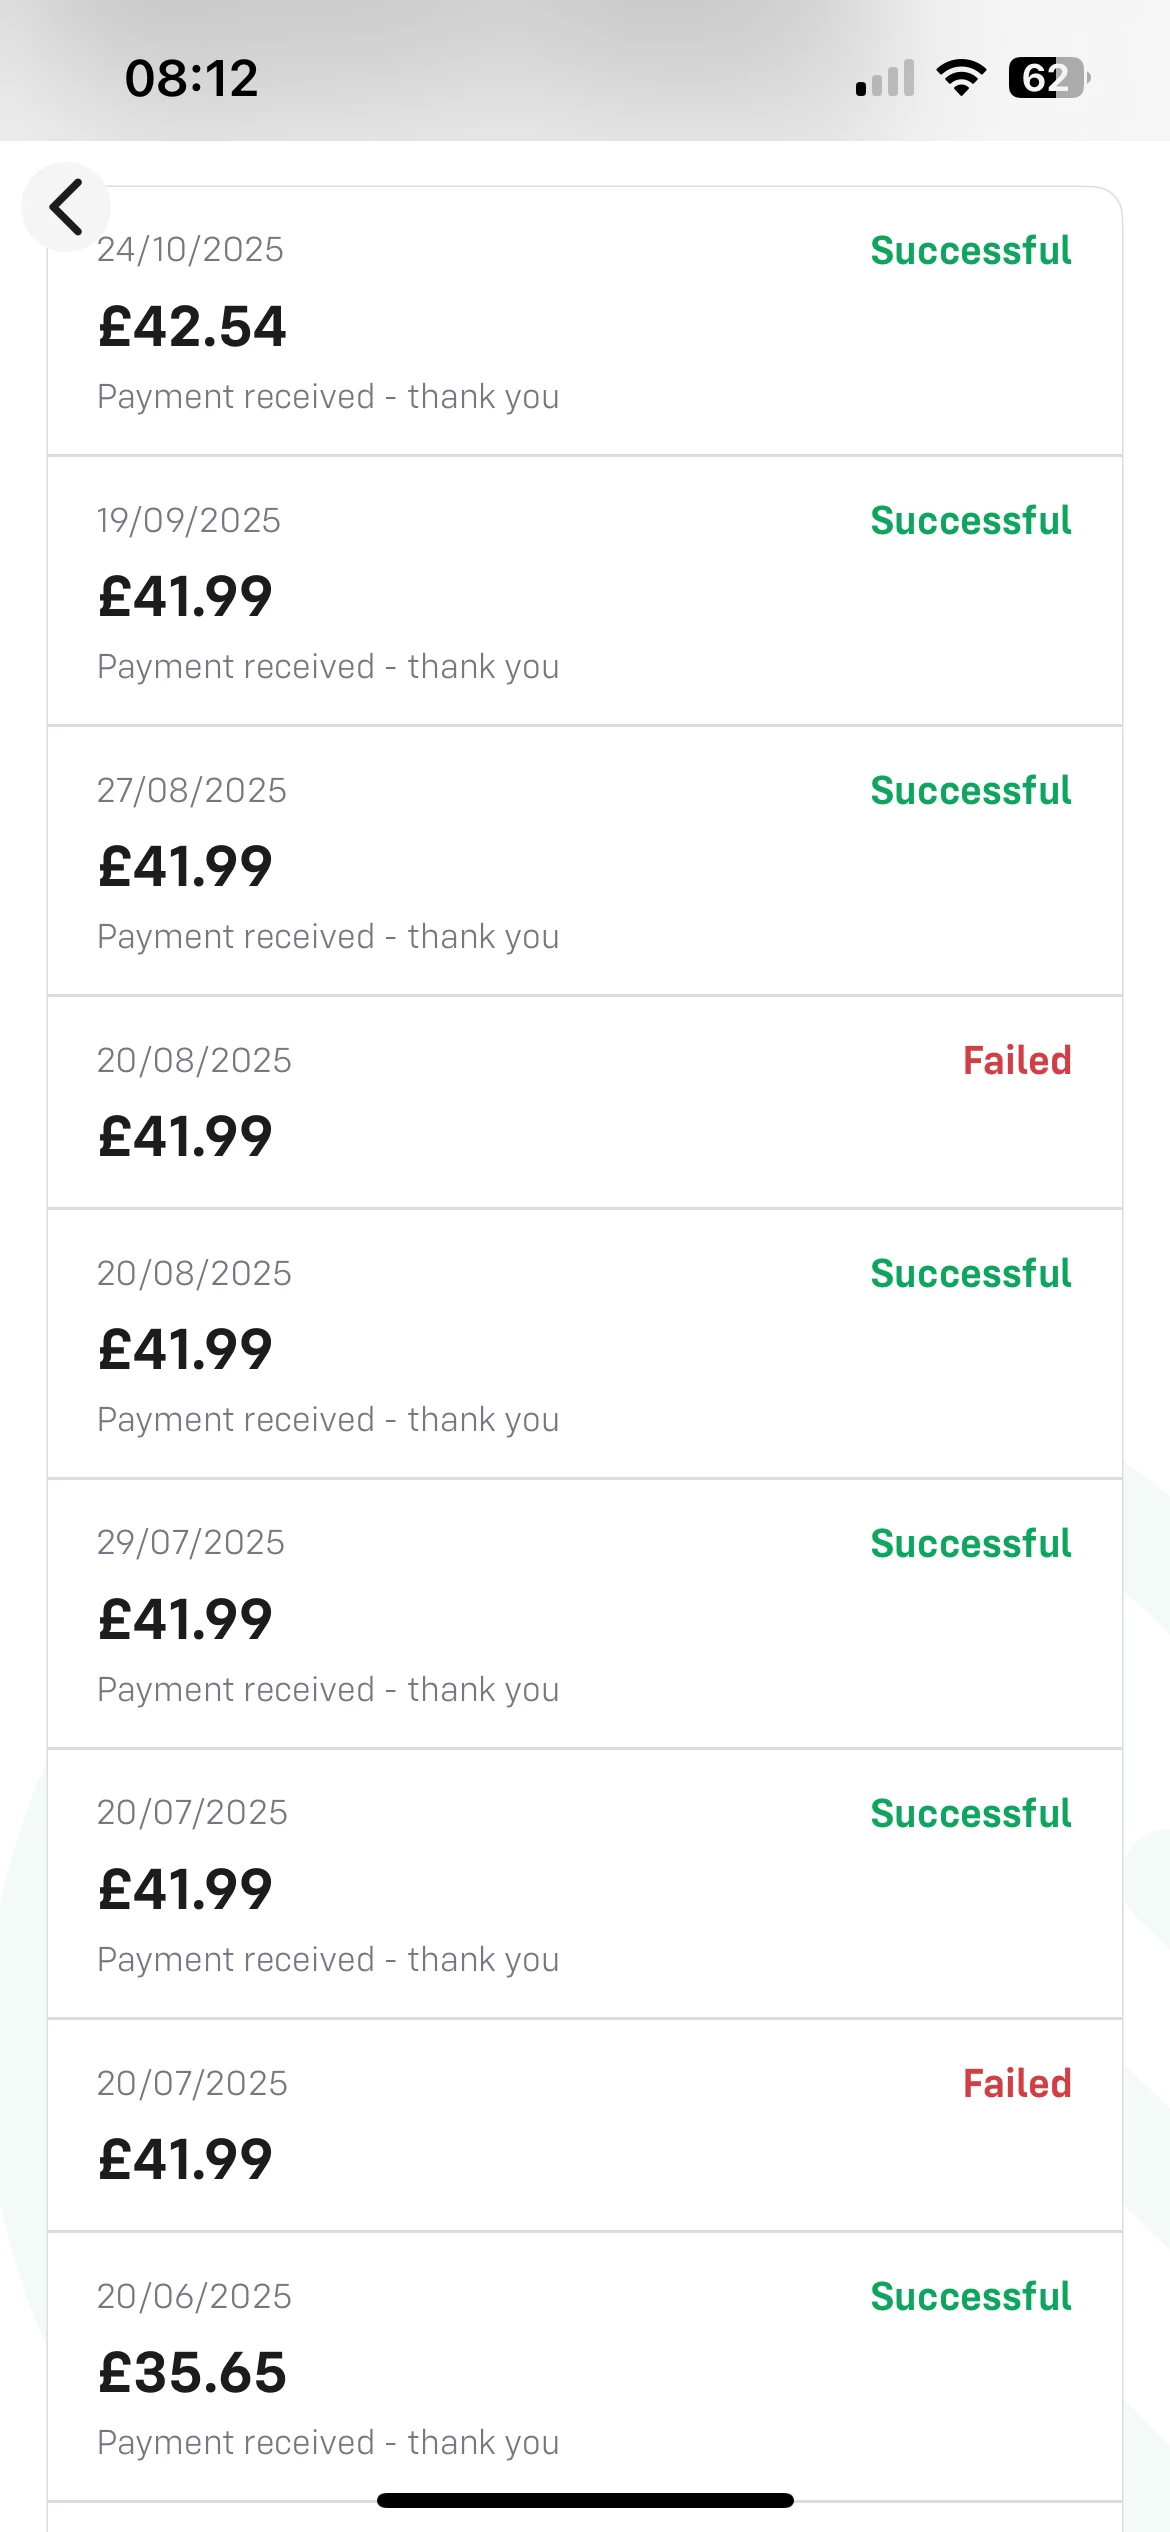Tap Successful status on 20/08/2025 payment
1170x2532 pixels.
(970, 1273)
